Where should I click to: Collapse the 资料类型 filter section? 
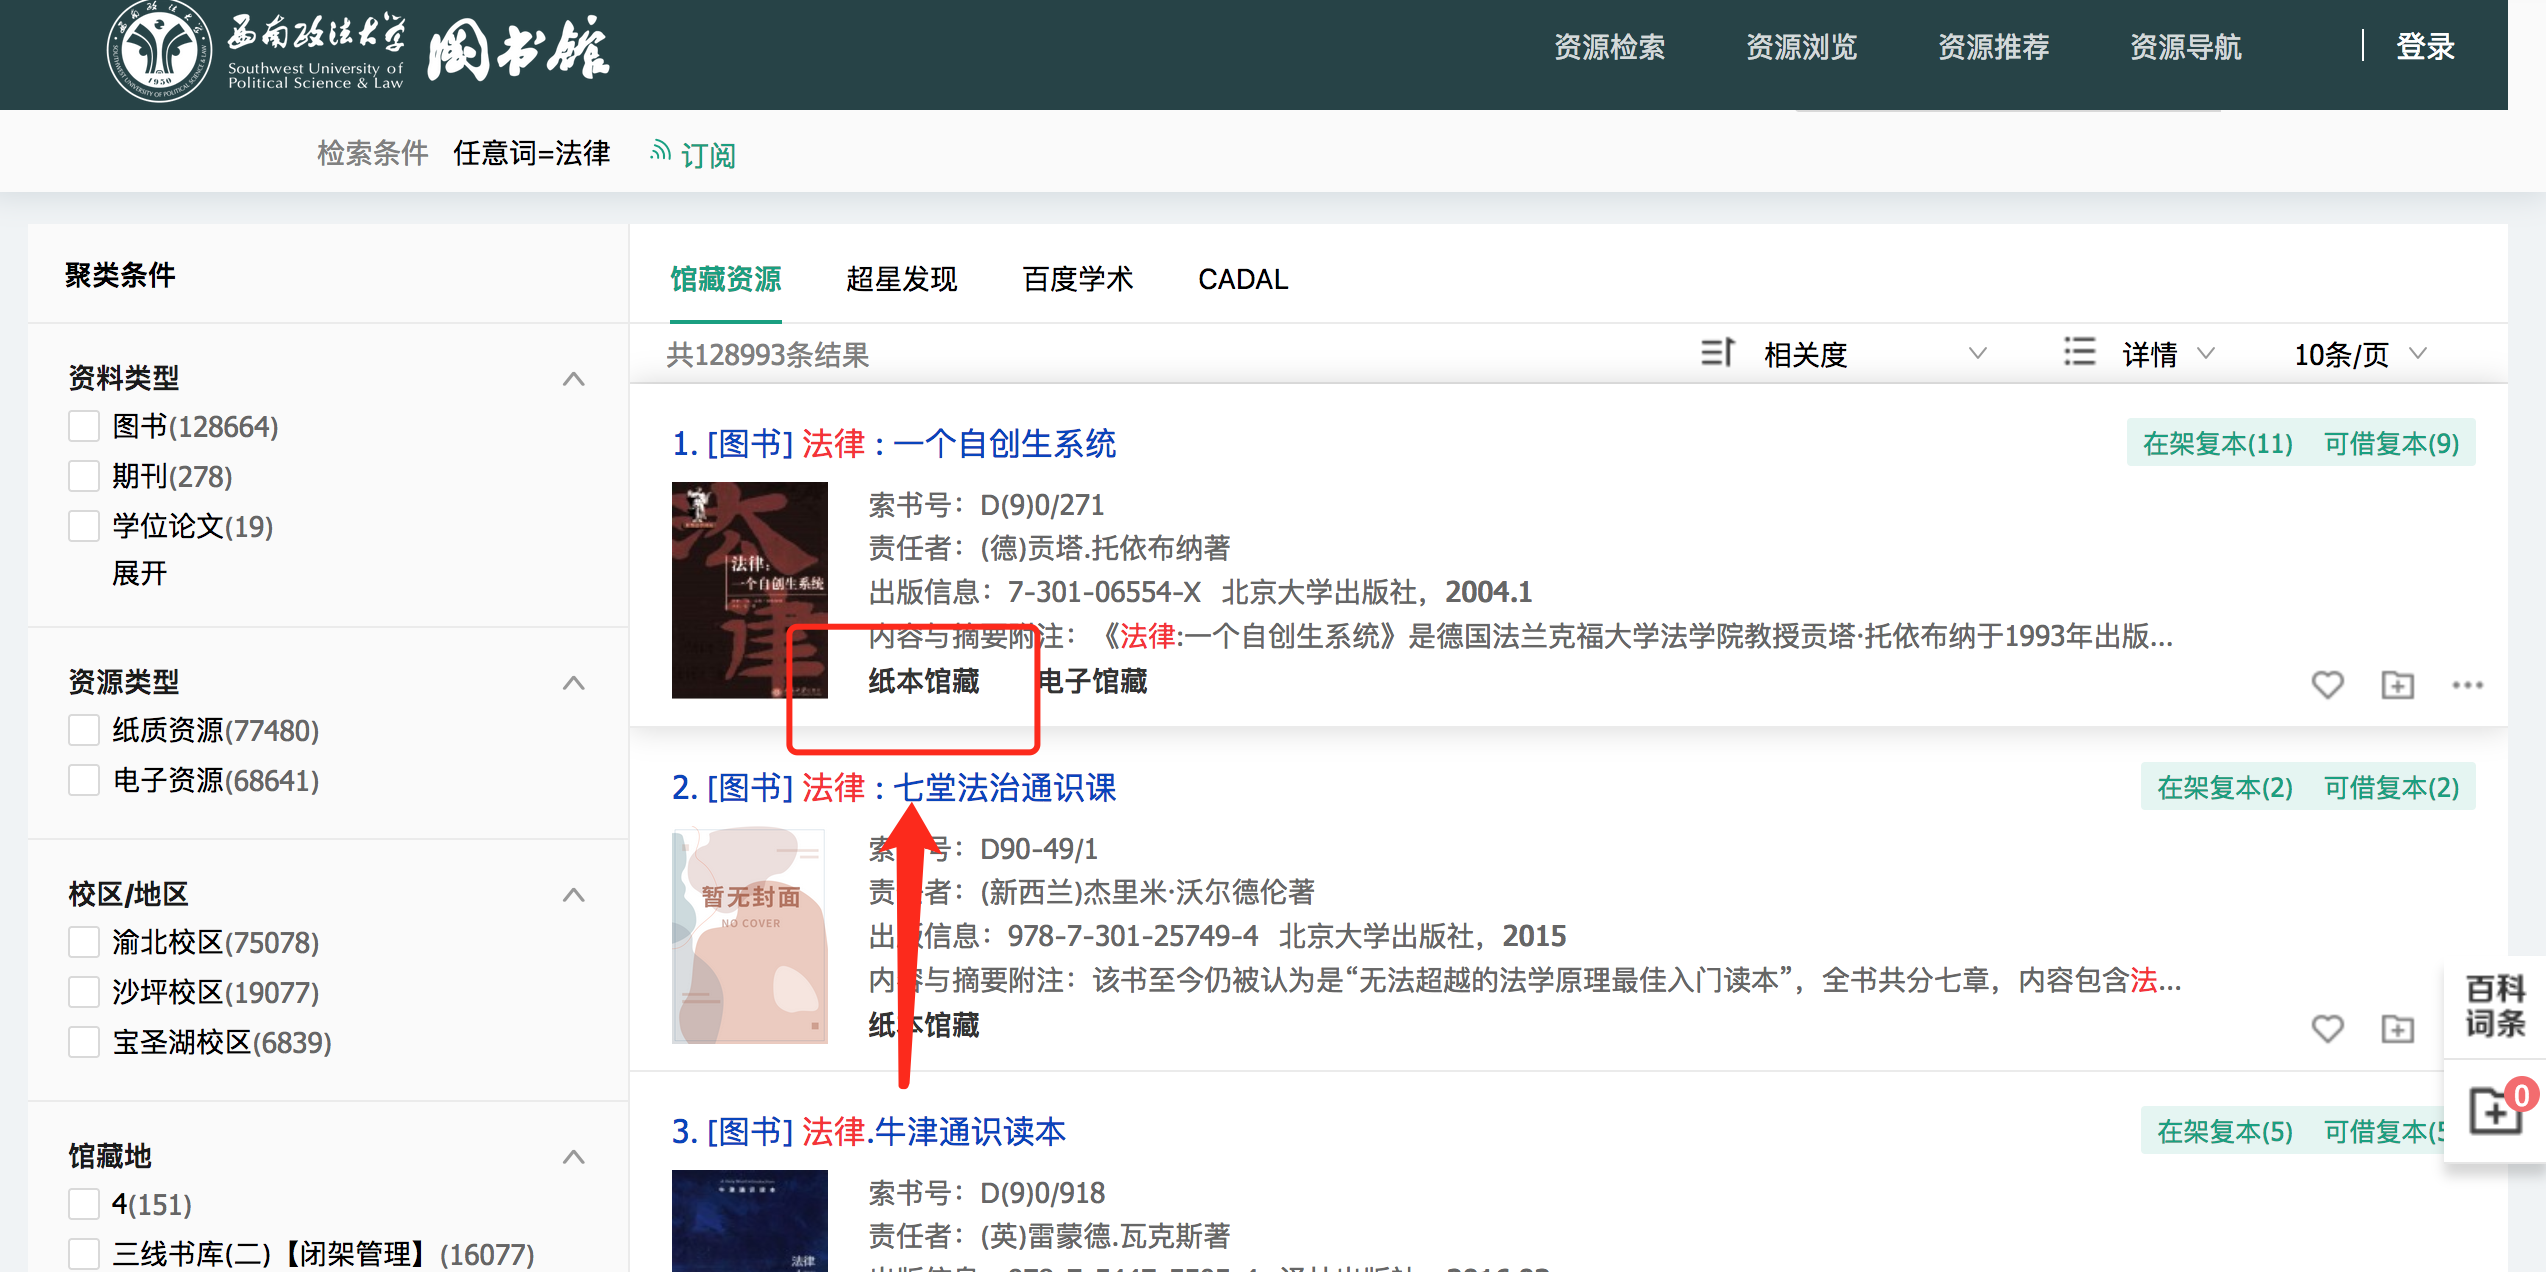point(573,379)
